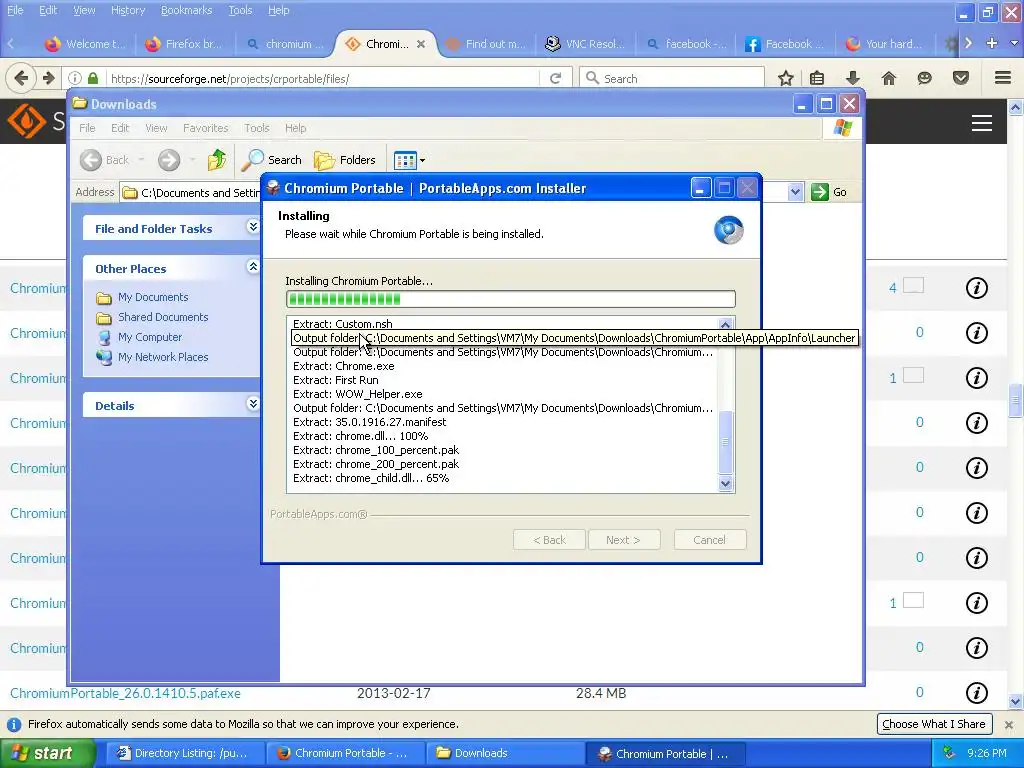Collapse Other Places panel
Viewport: 1024px width, 768px height.
253,266
